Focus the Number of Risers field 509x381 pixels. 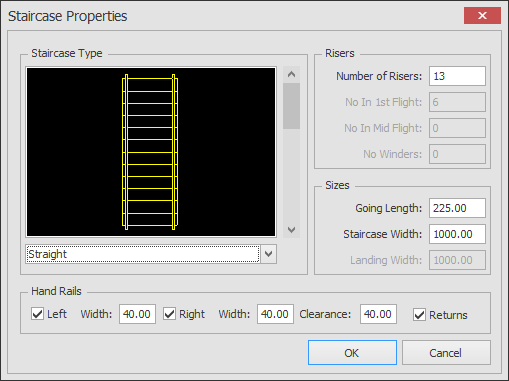coord(457,76)
